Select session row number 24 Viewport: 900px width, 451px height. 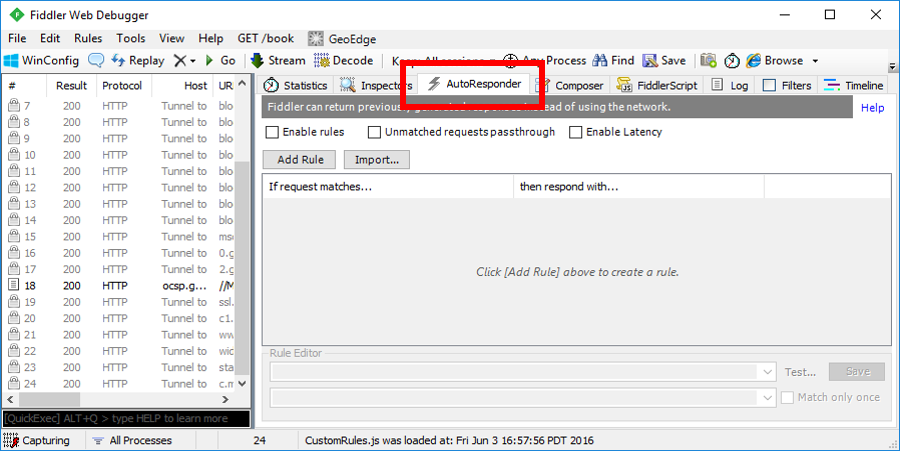tap(120, 384)
